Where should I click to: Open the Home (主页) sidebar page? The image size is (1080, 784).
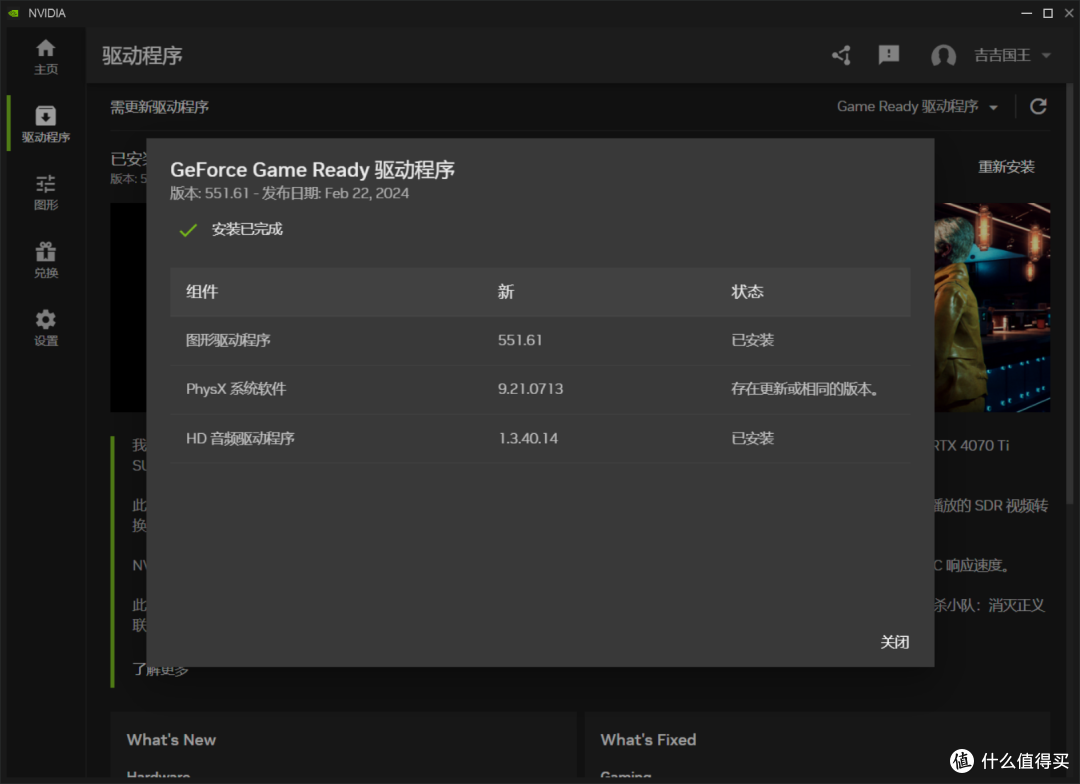tap(46, 56)
